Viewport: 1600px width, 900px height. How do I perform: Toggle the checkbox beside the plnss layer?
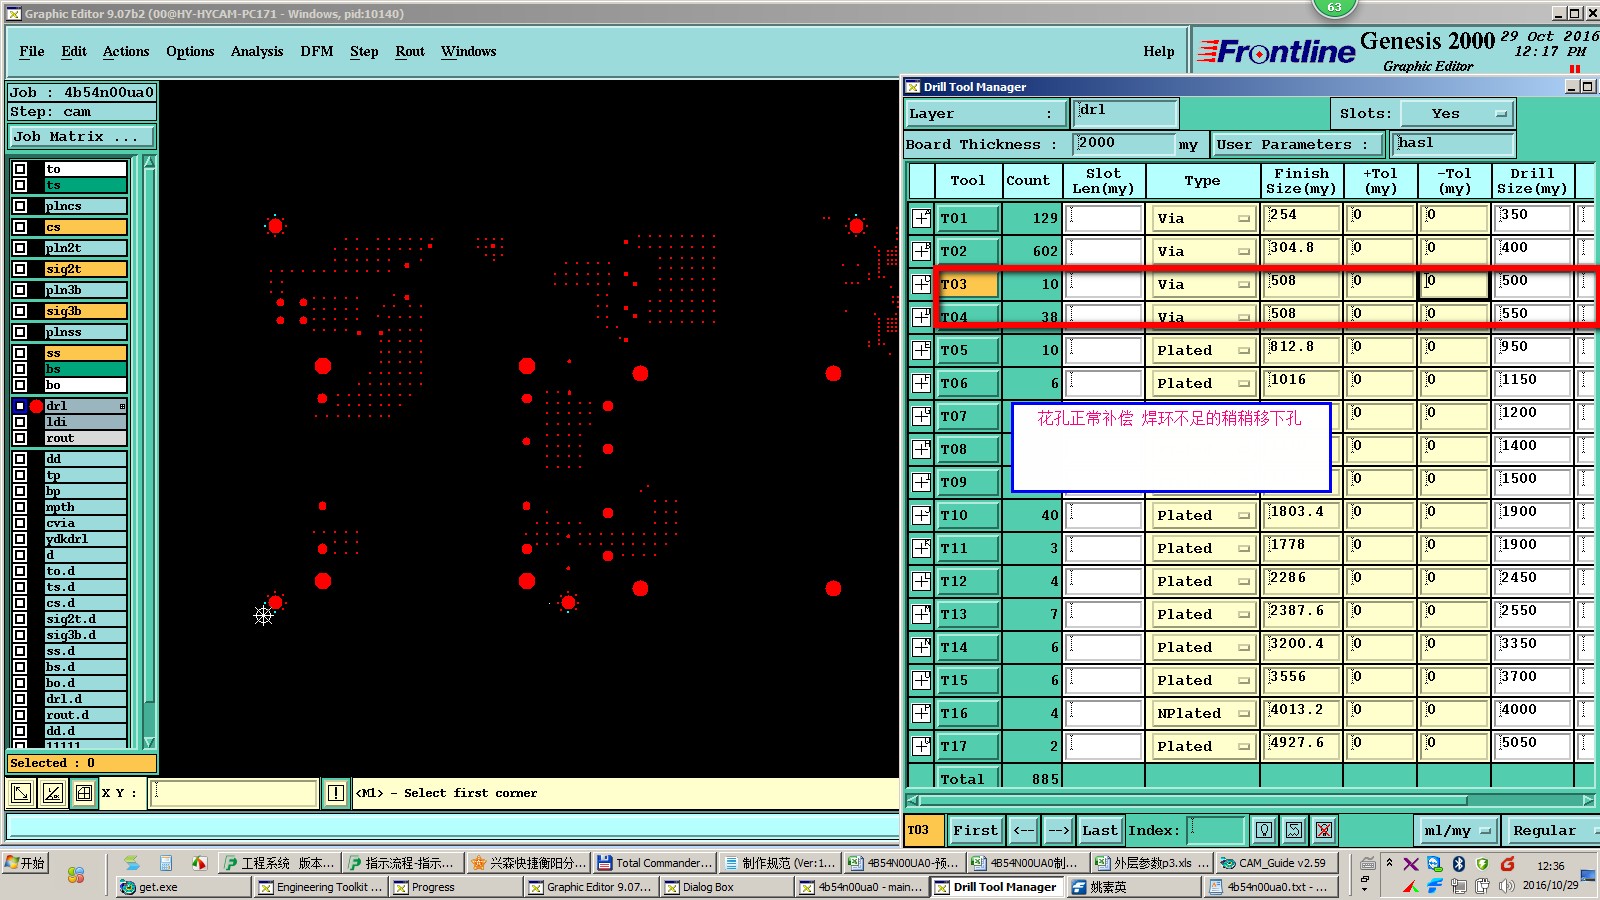(x=20, y=332)
